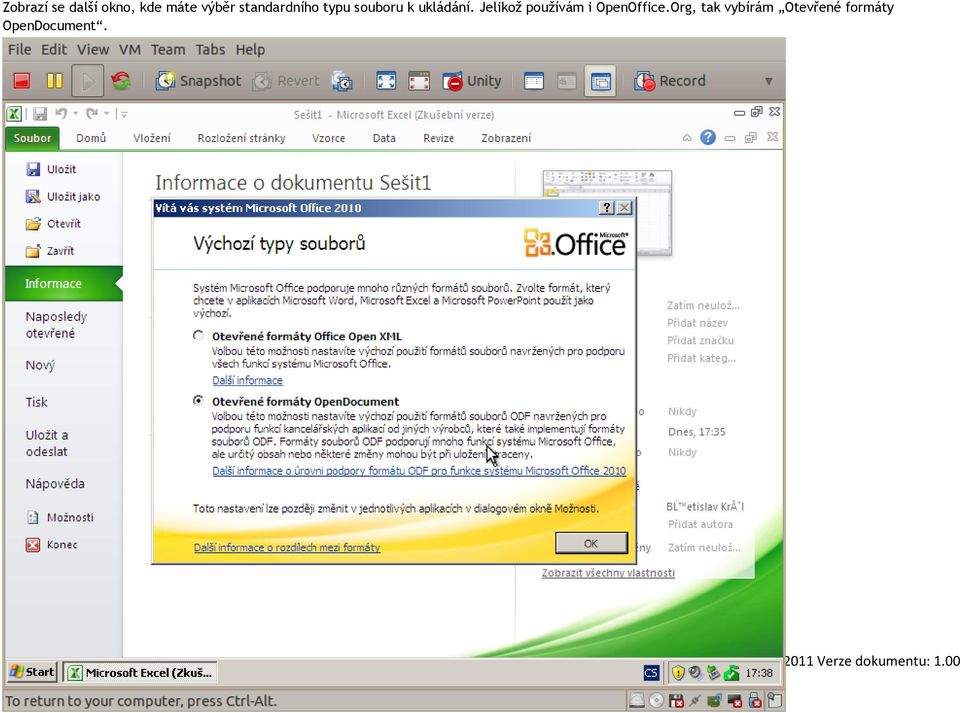The width and height of the screenshot is (960, 713).
Task: Enter Unity mode from the toolbar
Action: click(x=472, y=81)
